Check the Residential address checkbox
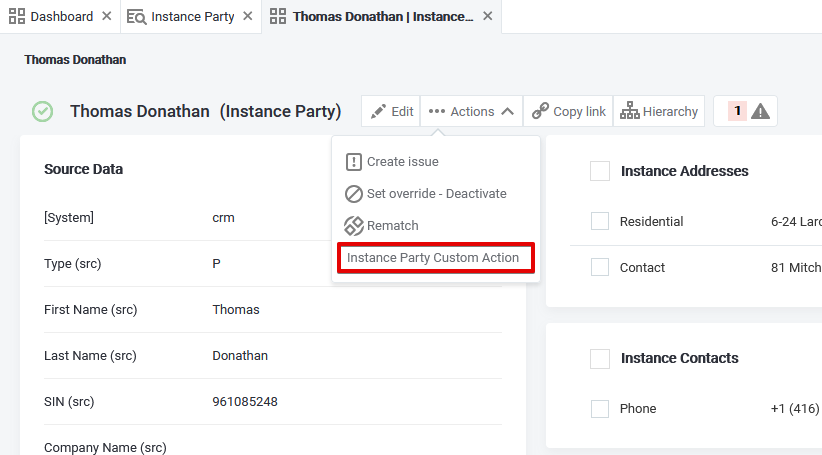Image resolution: width=822 pixels, height=455 pixels. [x=600, y=222]
